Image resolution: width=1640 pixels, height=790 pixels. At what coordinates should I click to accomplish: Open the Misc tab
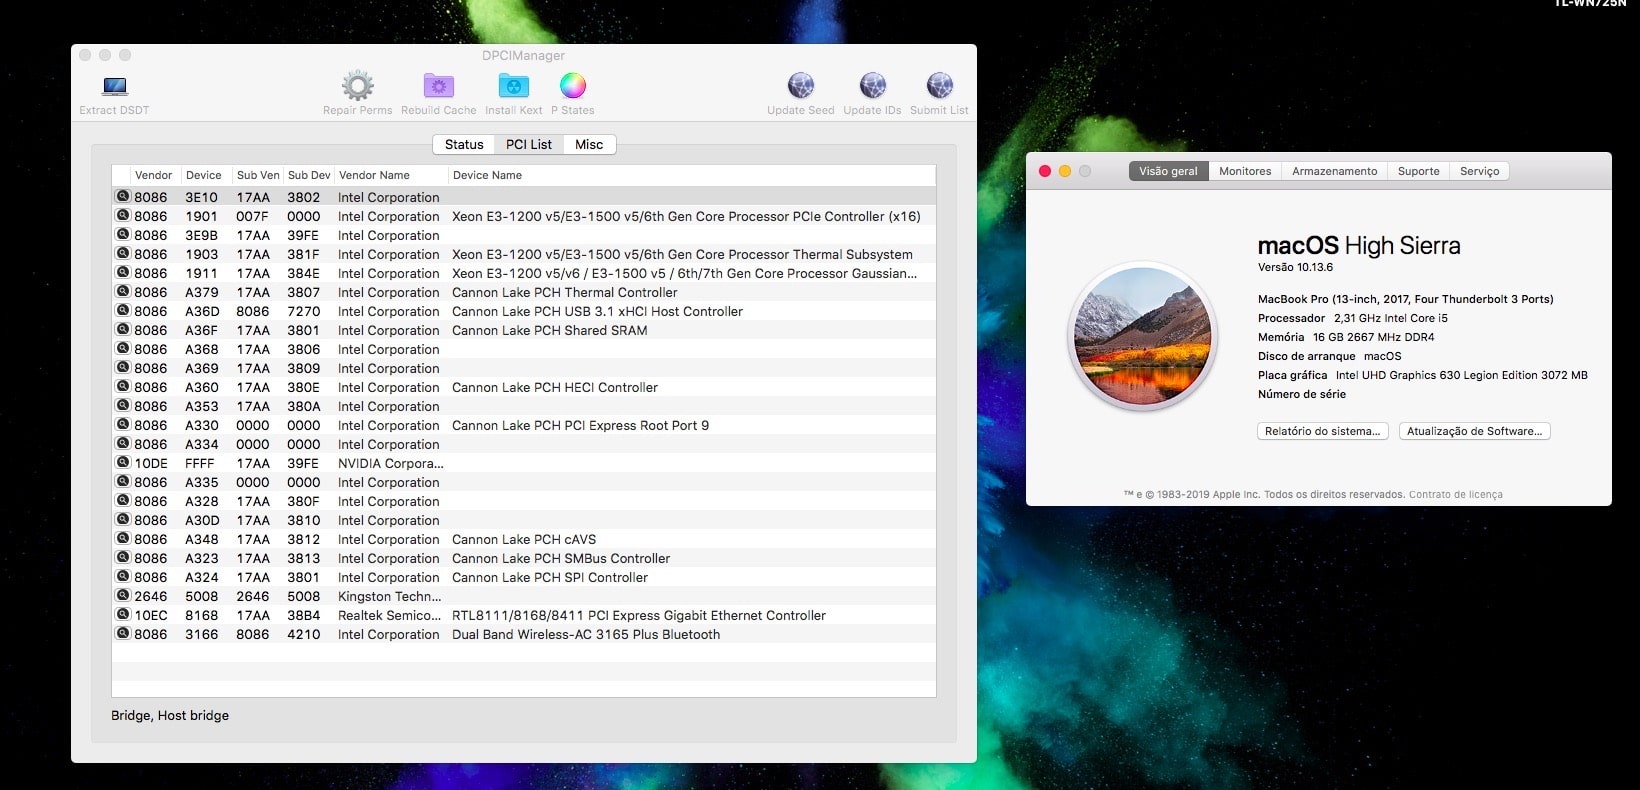589,145
